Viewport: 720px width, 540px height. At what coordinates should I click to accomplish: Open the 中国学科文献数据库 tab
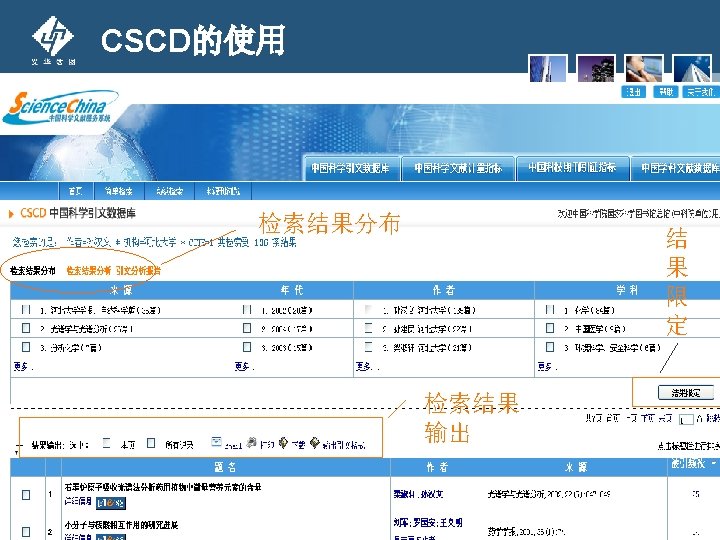point(676,168)
